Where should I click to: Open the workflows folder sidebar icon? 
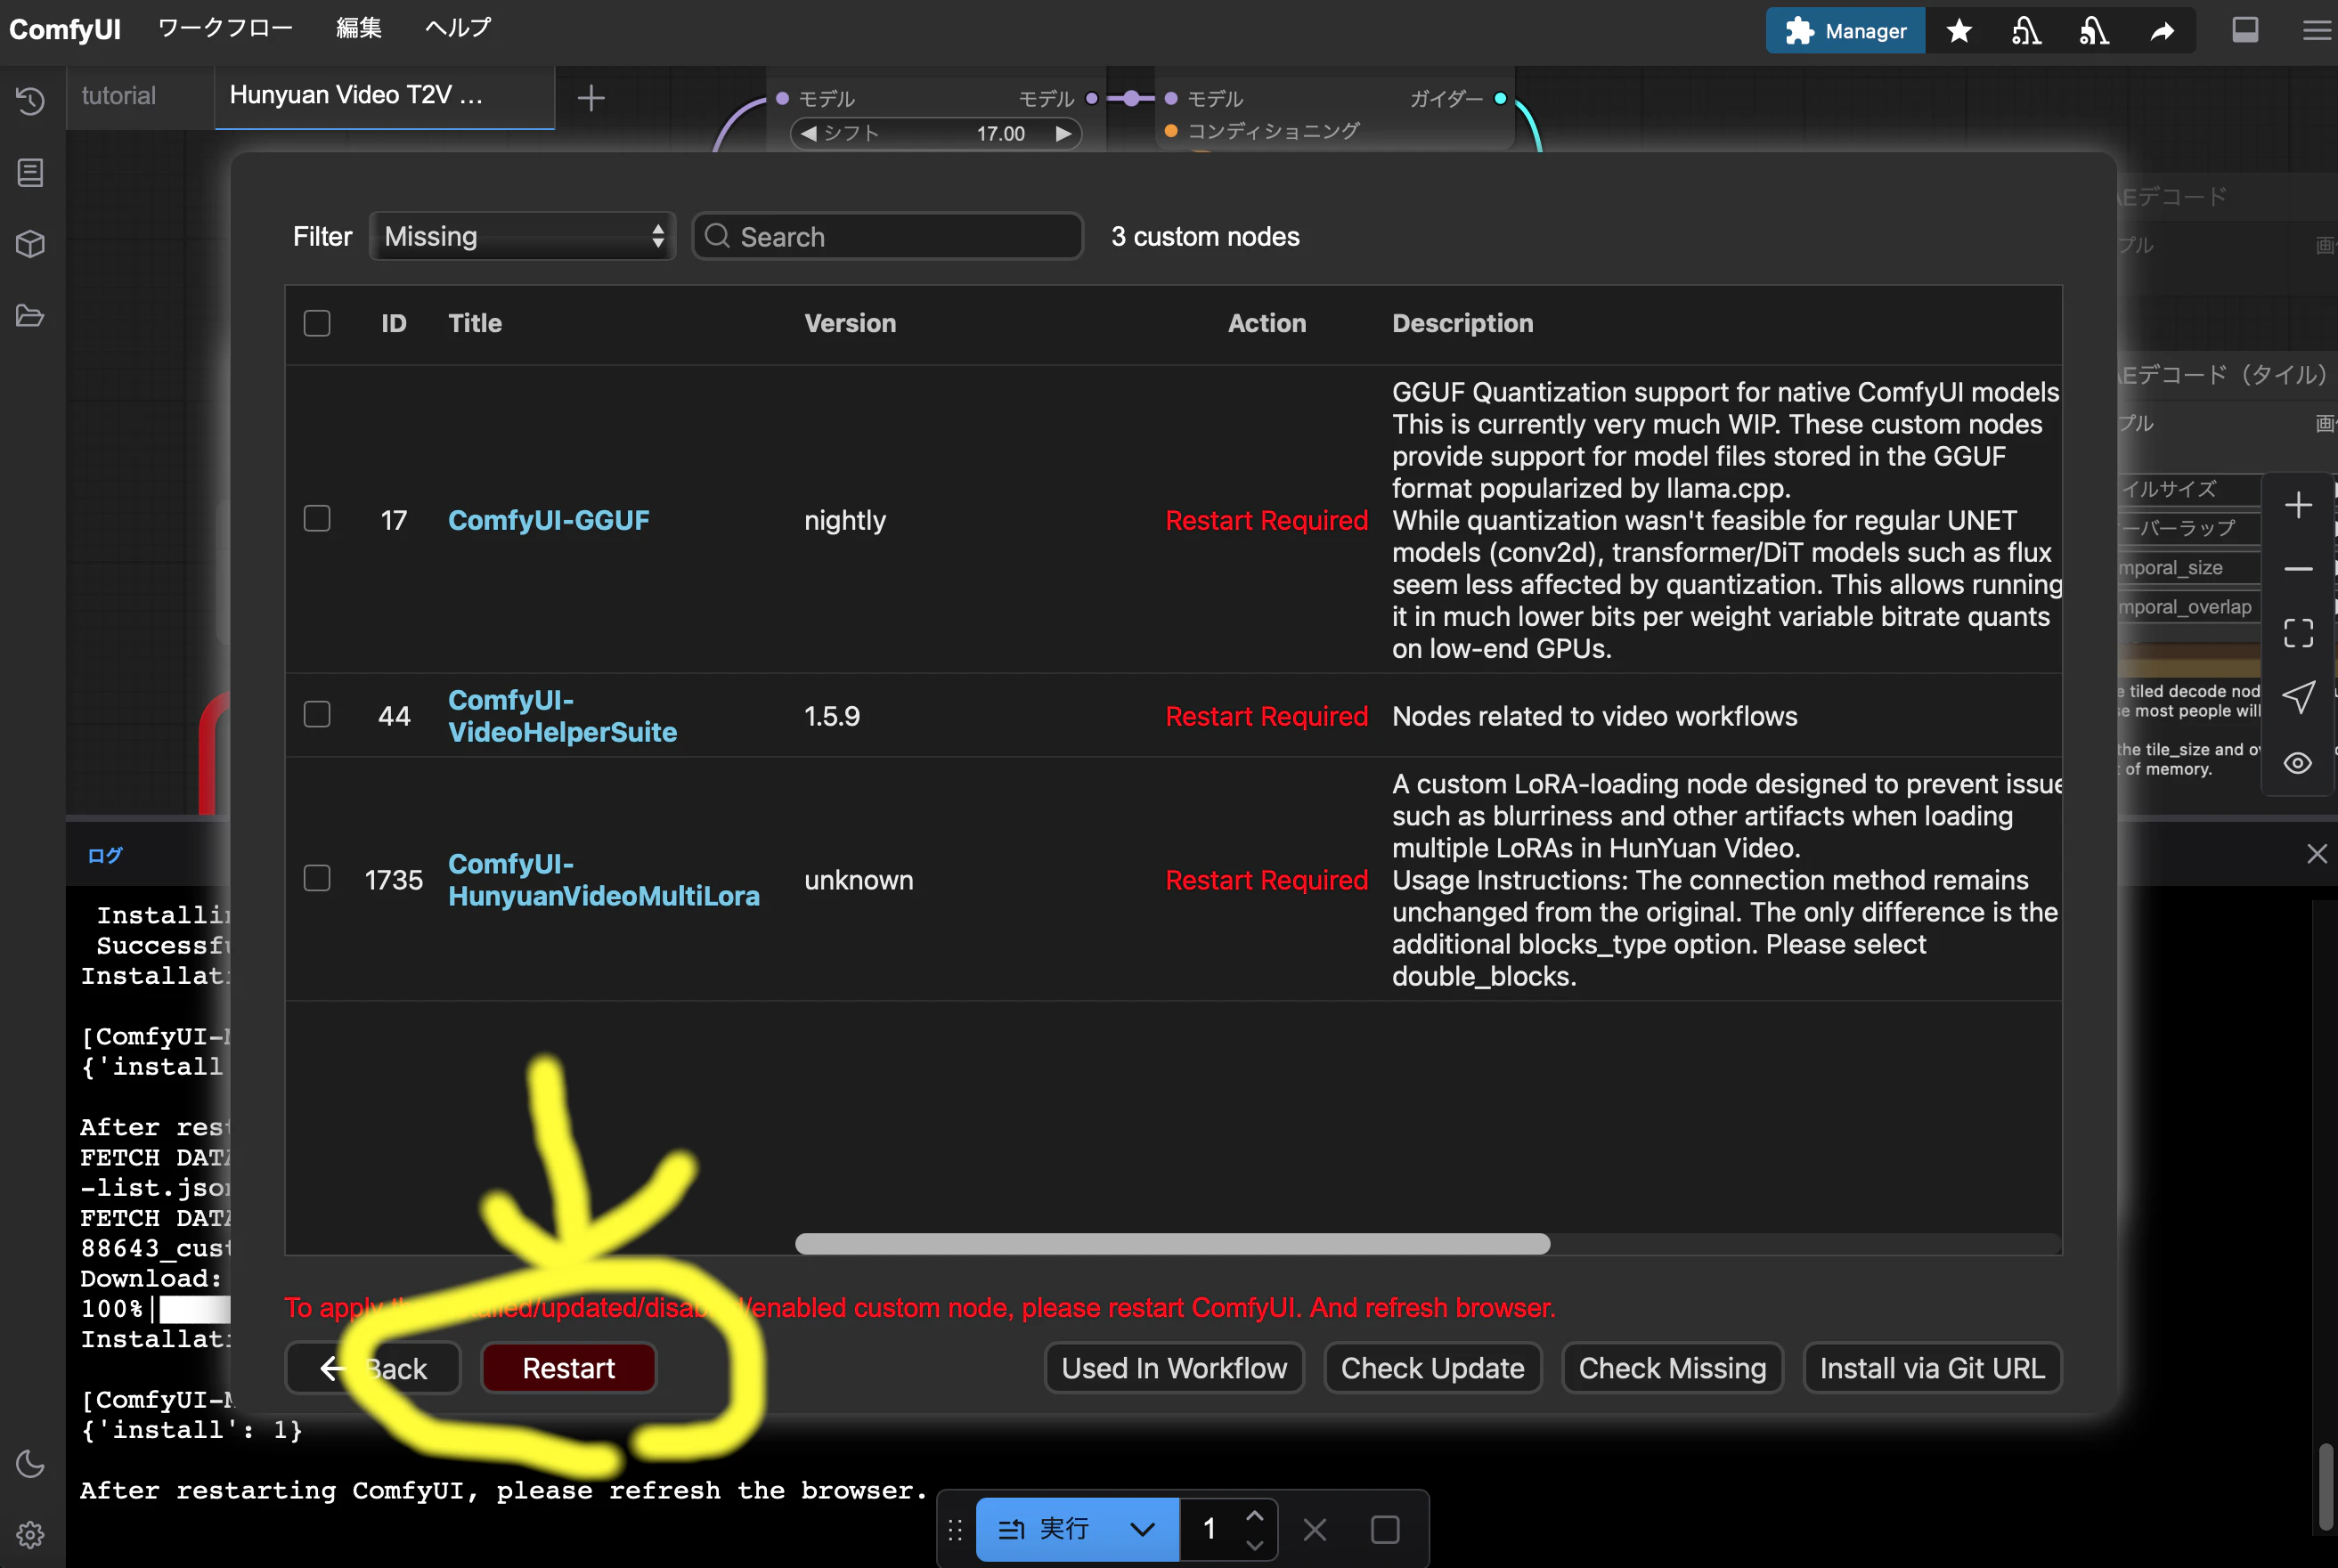[30, 316]
